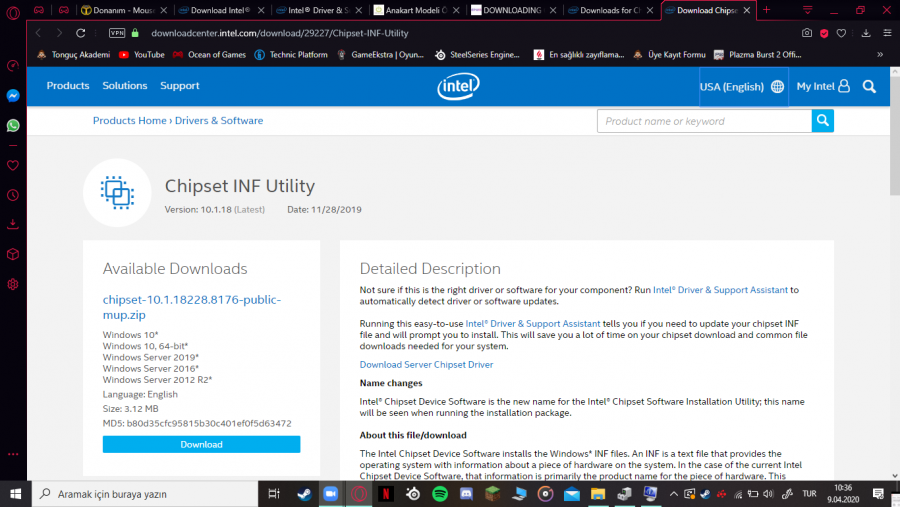Viewport: 900px width, 507px height.
Task: Open the downloads icon in address bar
Action: 866,33
